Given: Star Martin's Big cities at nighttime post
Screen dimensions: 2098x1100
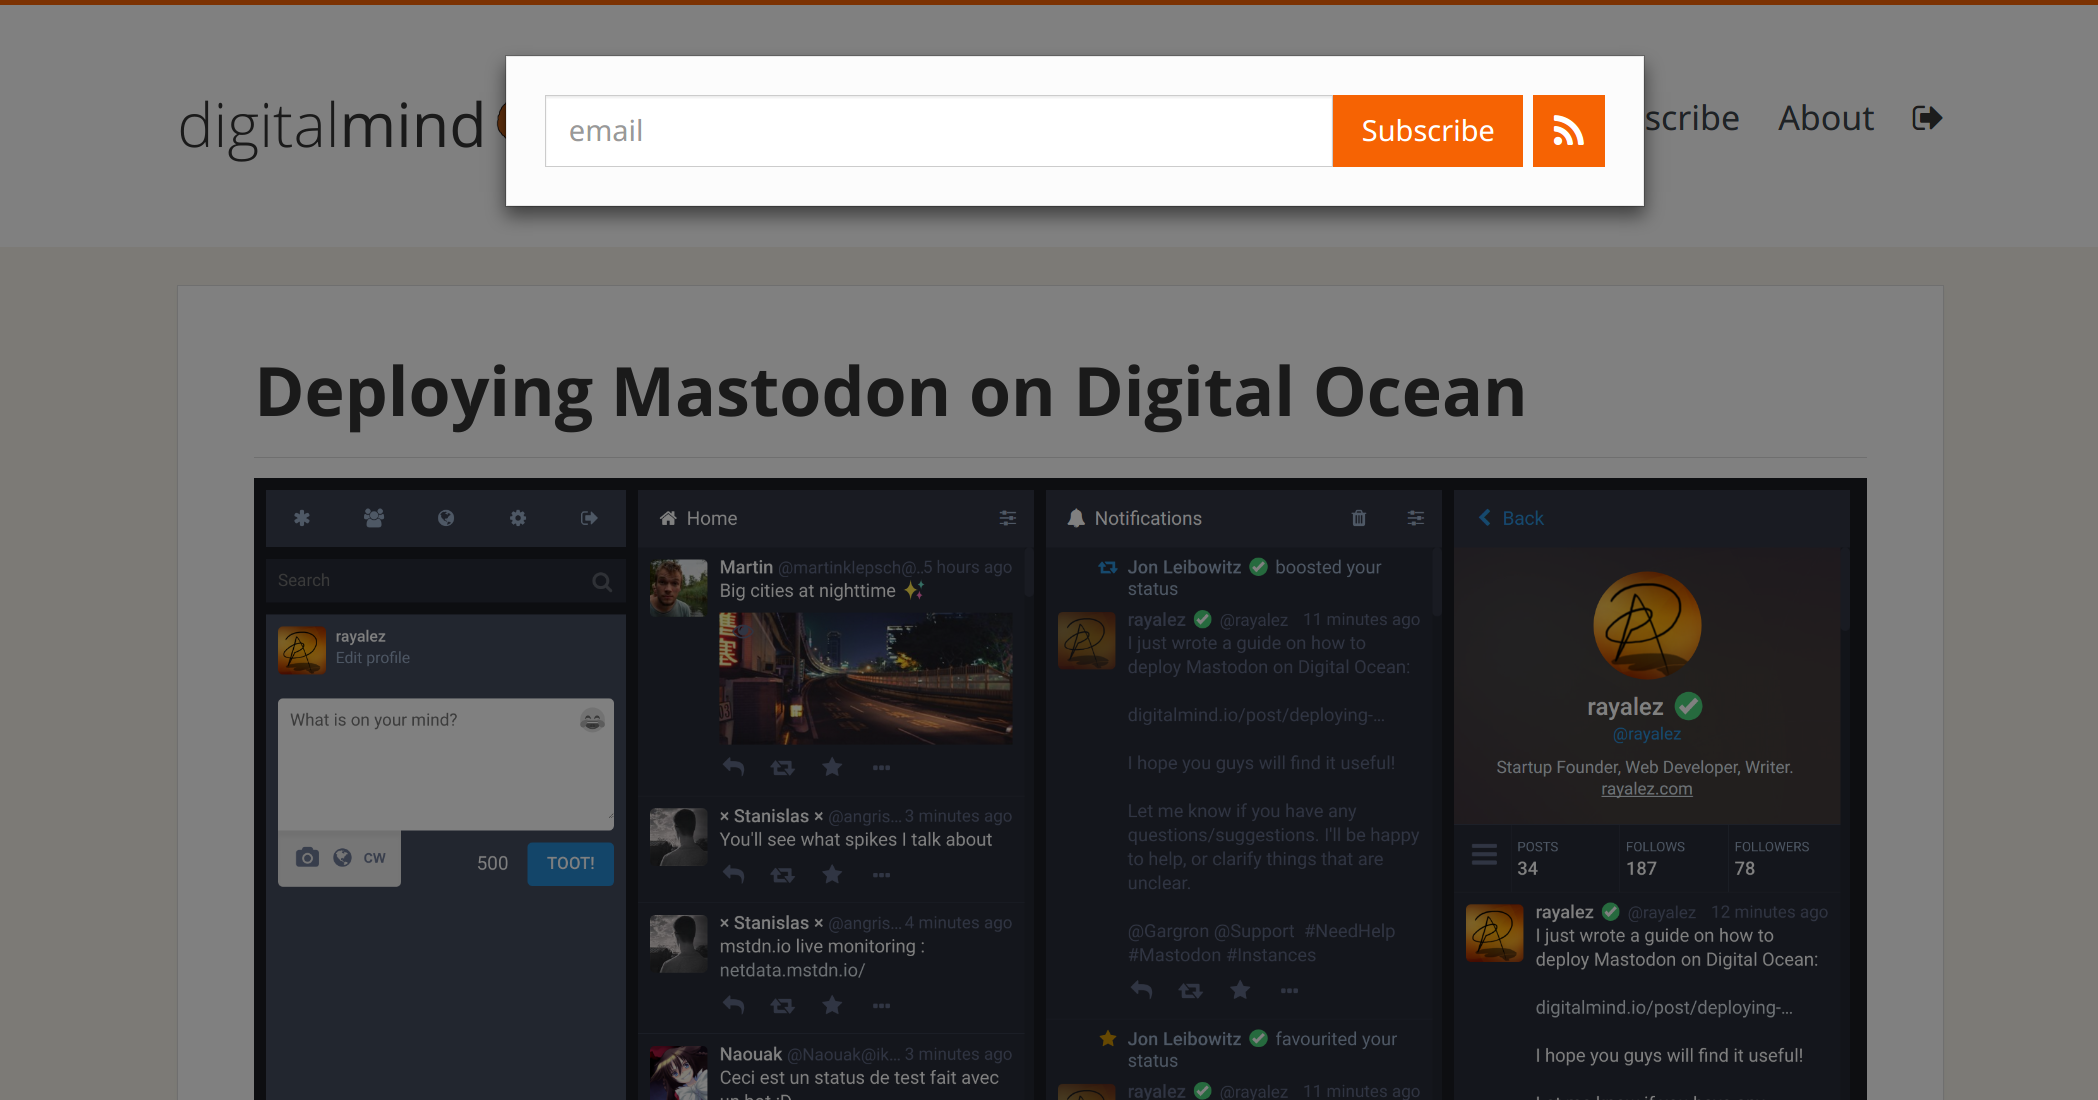Looking at the screenshot, I should [831, 768].
